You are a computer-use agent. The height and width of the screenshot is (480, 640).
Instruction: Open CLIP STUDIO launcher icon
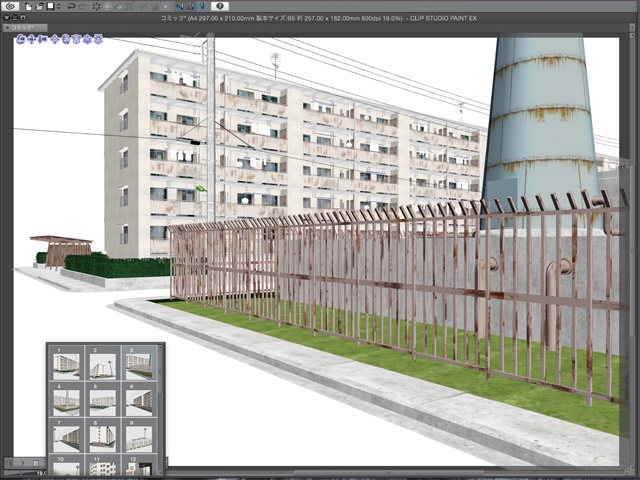[10, 6]
